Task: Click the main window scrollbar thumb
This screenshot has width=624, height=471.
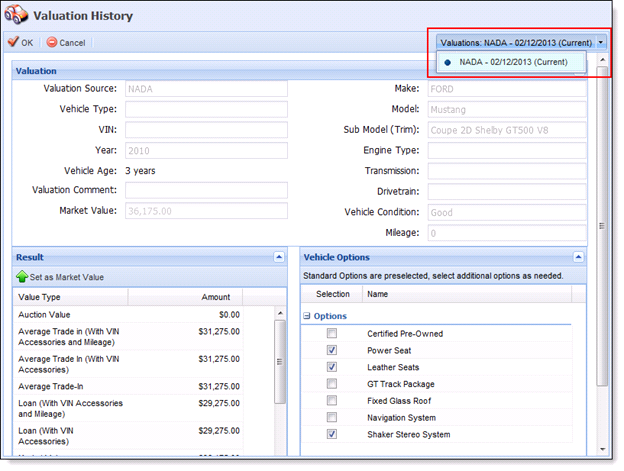Action: 603,226
